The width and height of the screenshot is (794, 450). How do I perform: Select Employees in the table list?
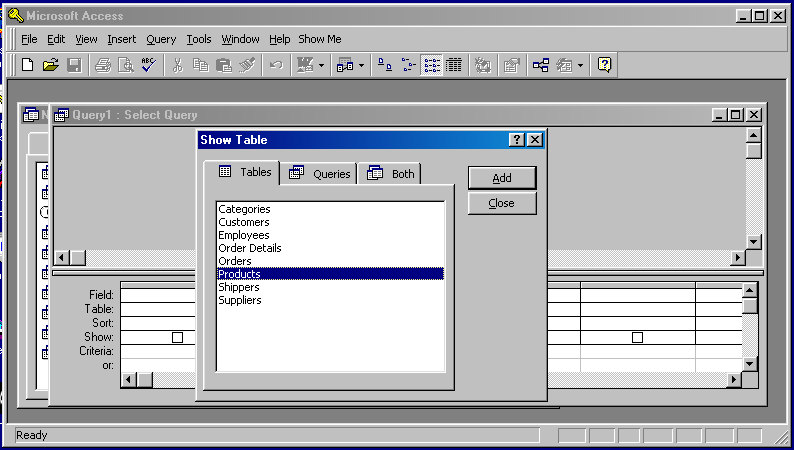pos(244,235)
